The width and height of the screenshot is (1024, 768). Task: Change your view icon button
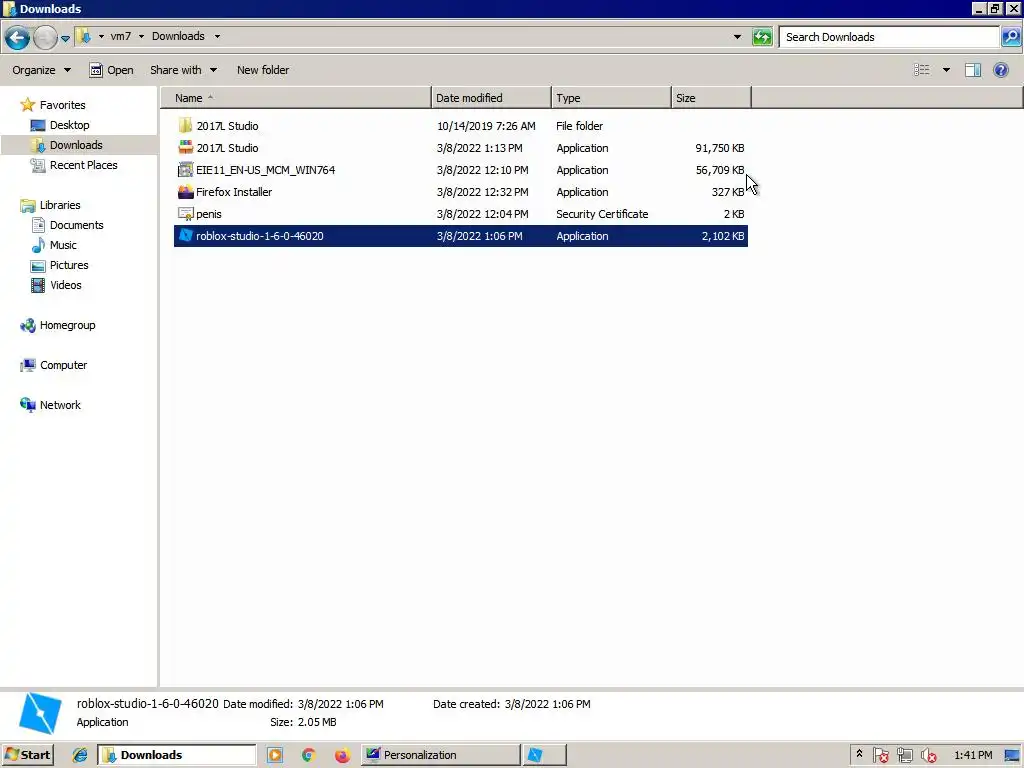click(921, 70)
